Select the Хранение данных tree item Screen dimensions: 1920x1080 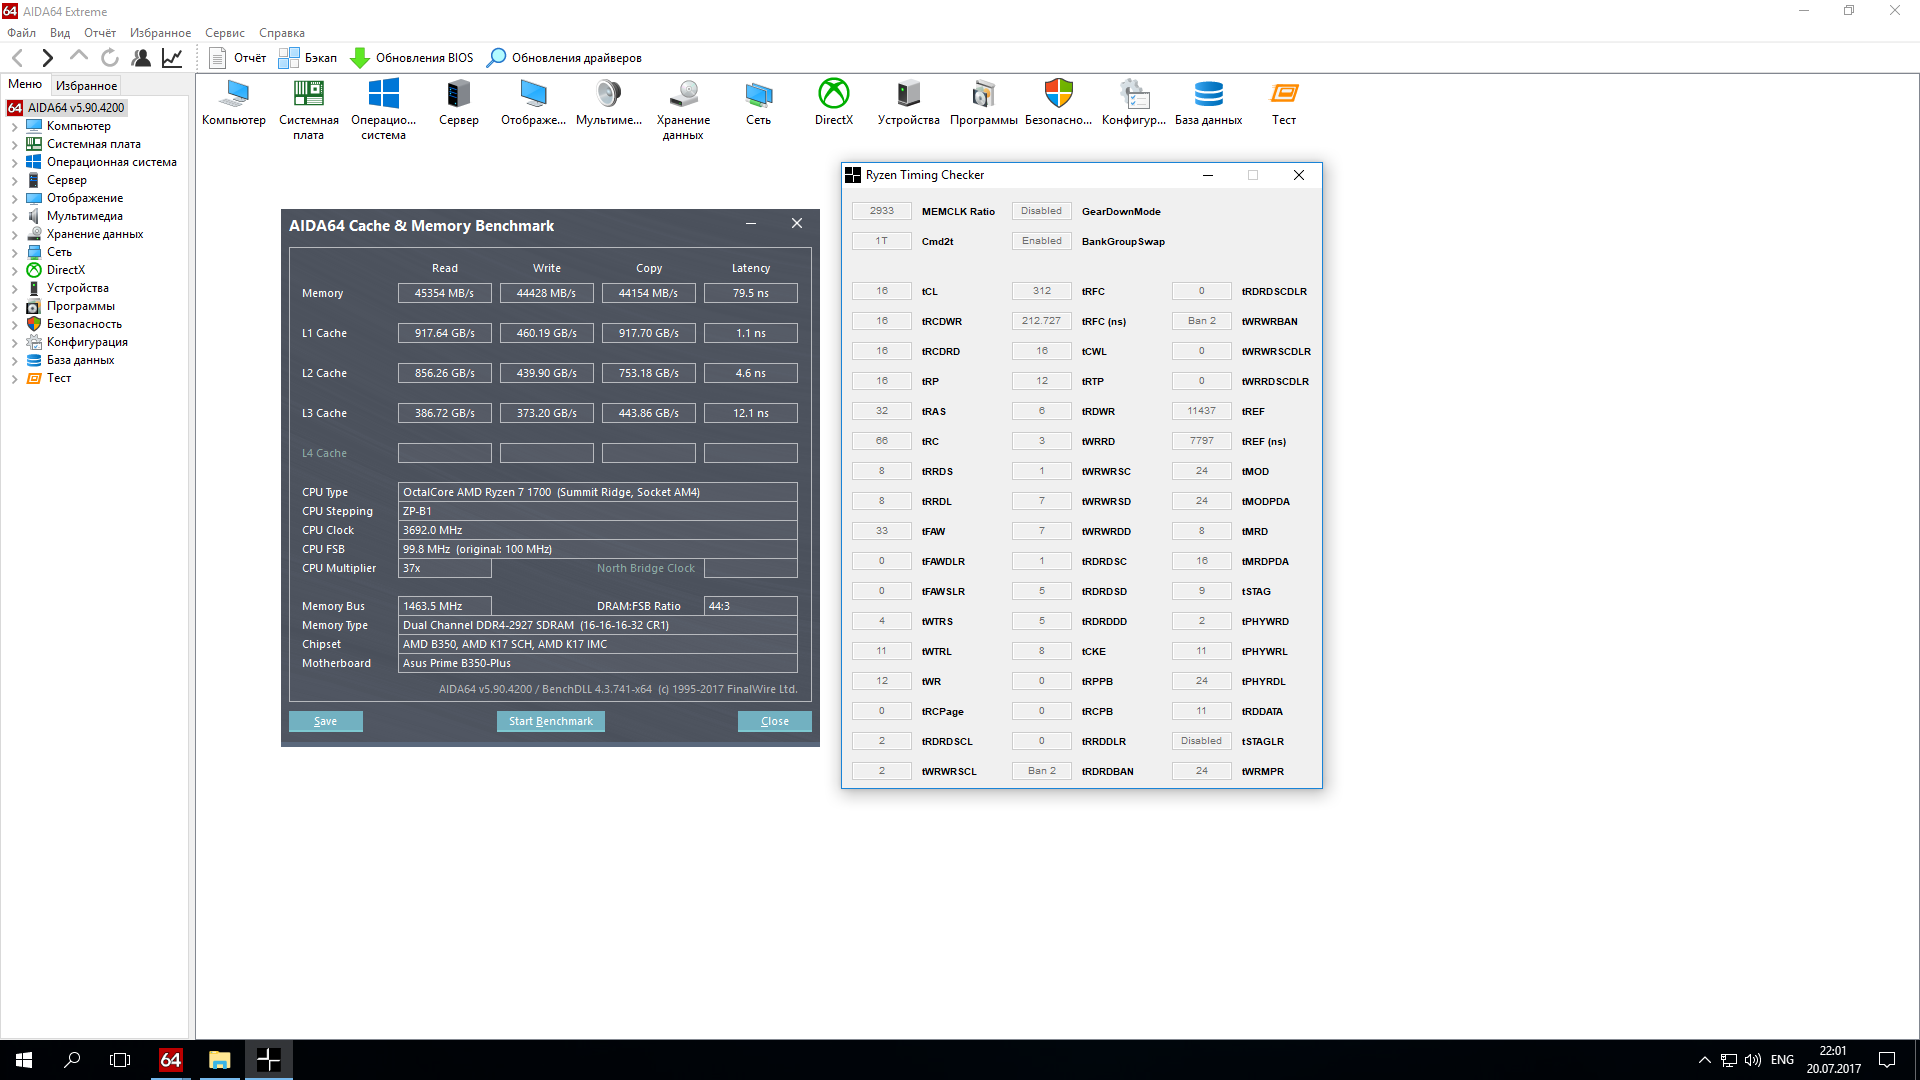95,234
